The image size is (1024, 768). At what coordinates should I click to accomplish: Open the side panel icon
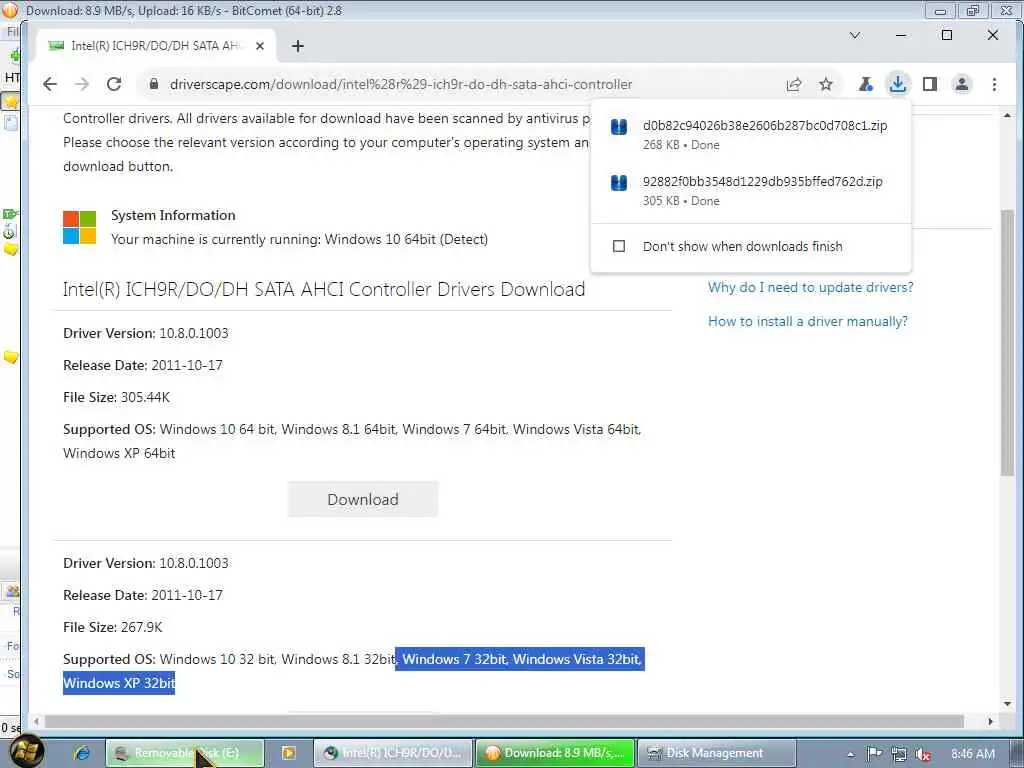point(930,84)
